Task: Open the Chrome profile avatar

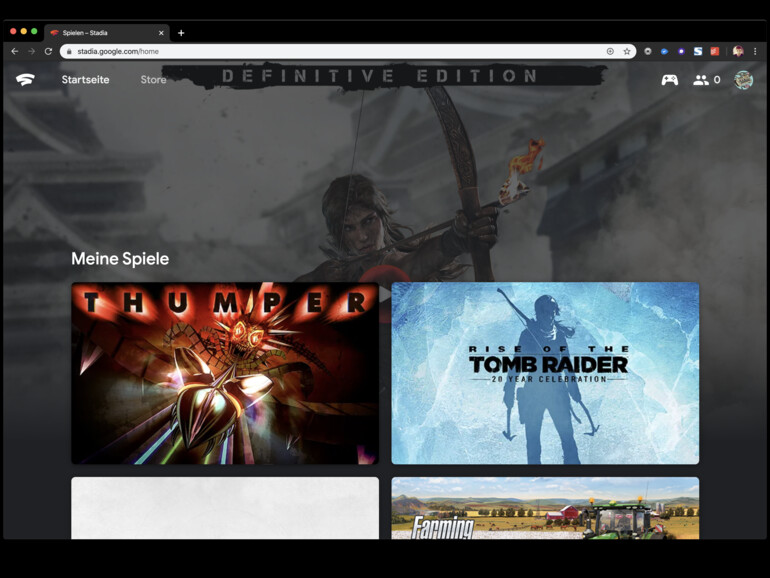Action: tap(738, 51)
